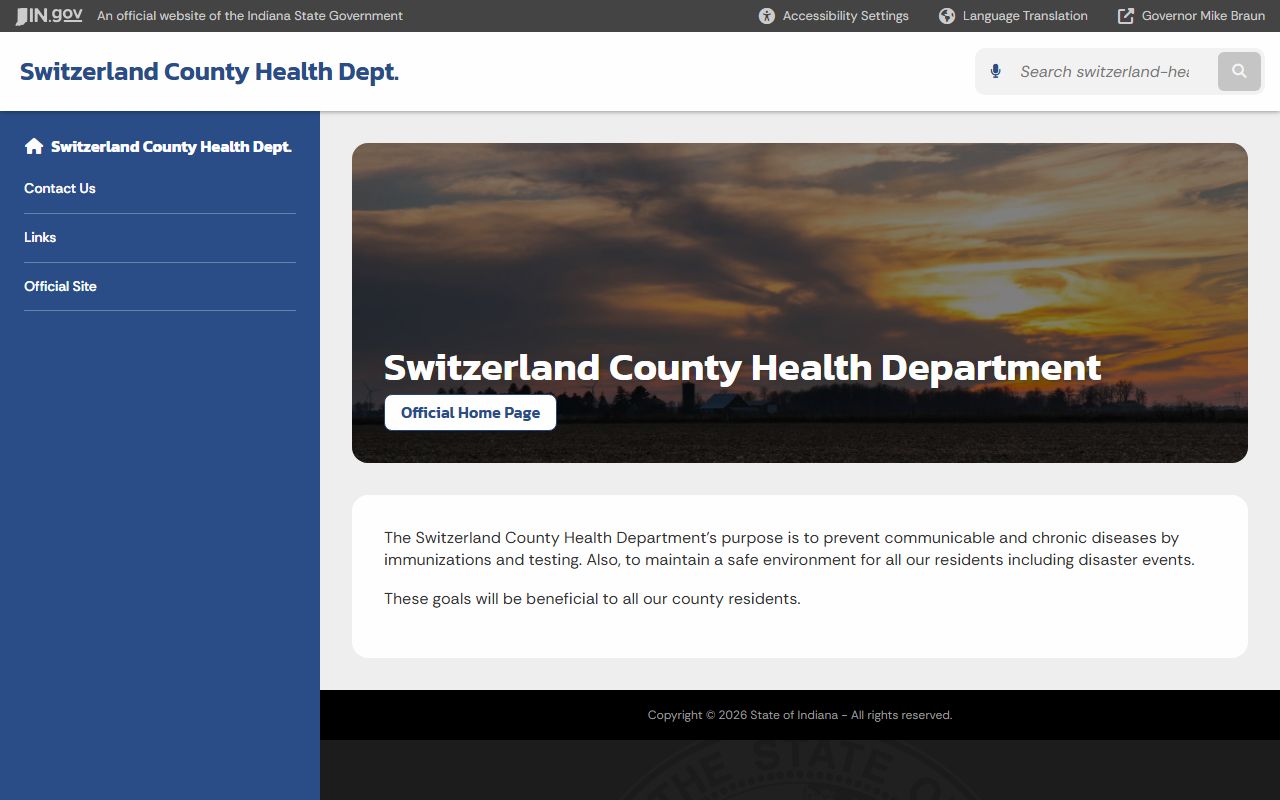This screenshot has height=800, width=1280.
Task: Click the Switzerland County Health Dept. header title
Action: pyautogui.click(x=209, y=71)
